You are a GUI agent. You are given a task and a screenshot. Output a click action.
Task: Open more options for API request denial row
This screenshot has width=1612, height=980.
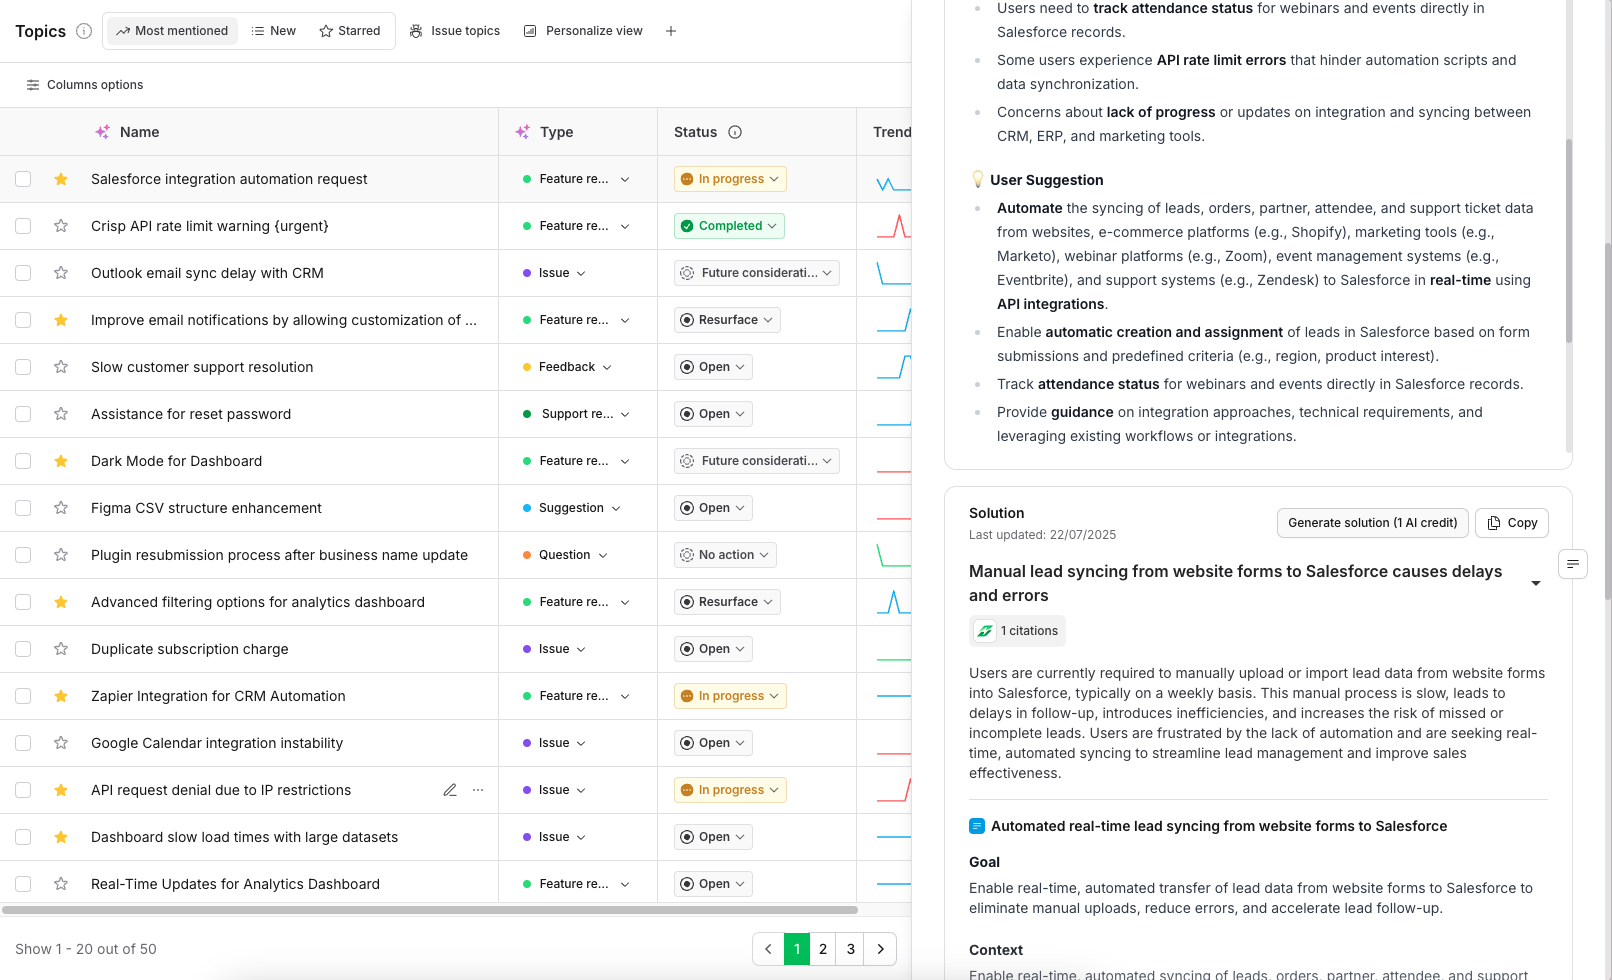pyautogui.click(x=478, y=790)
